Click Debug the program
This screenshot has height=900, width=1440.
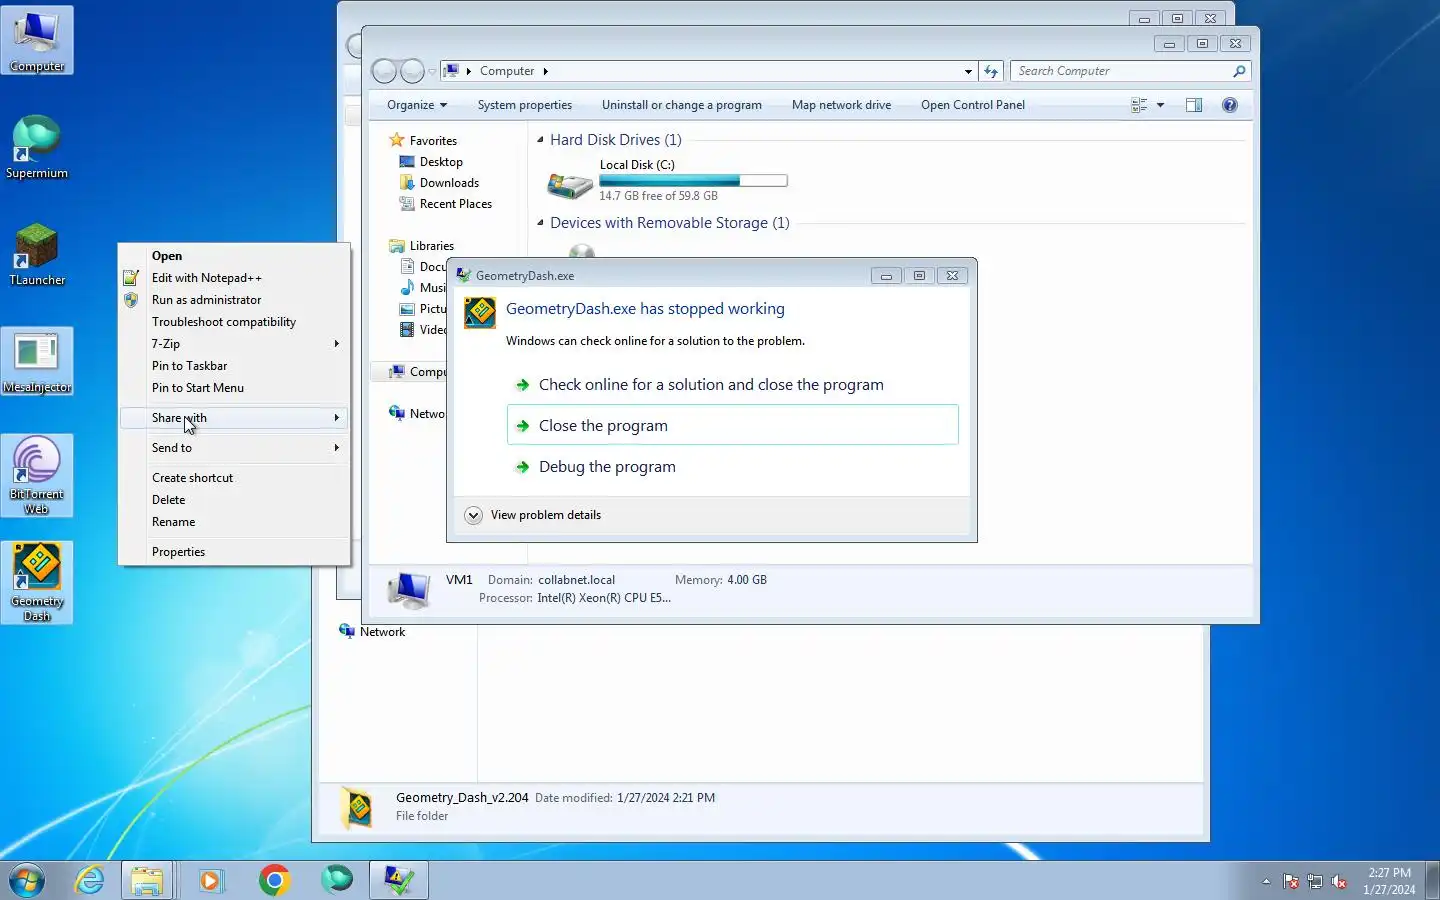pyautogui.click(x=732, y=467)
